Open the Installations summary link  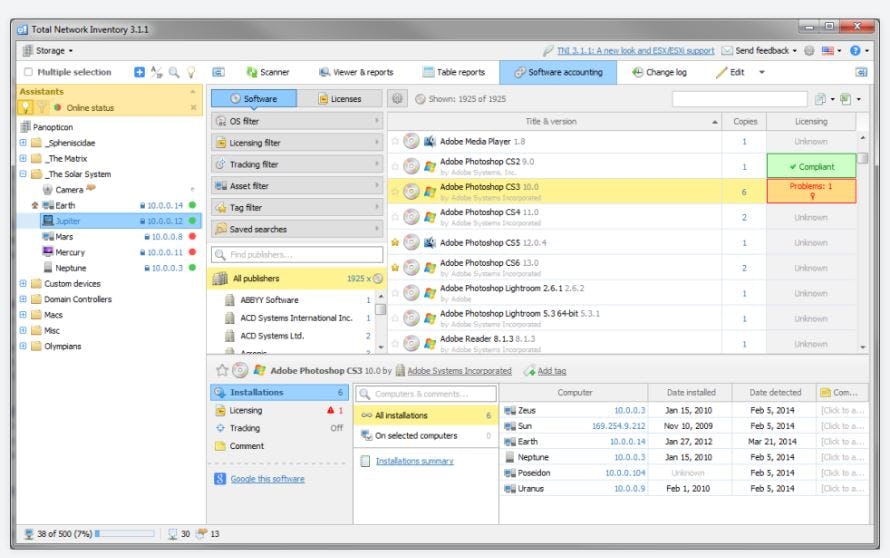click(x=414, y=461)
